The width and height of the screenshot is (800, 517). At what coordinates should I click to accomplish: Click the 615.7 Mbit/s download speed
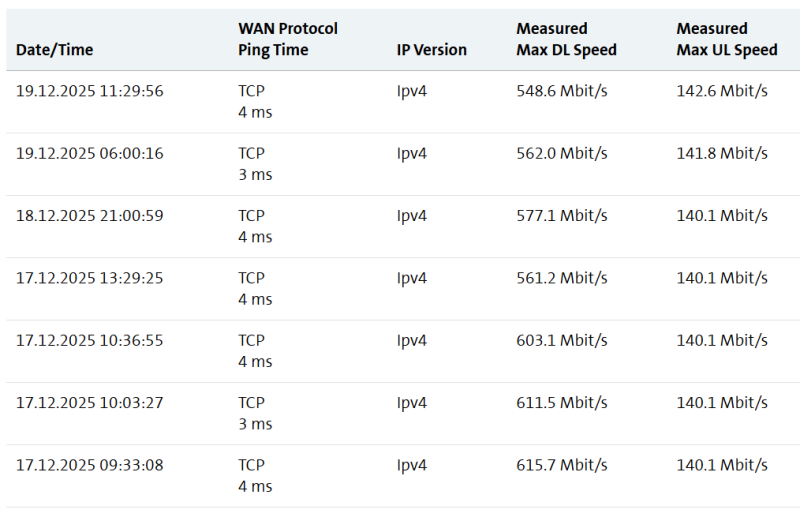562,465
